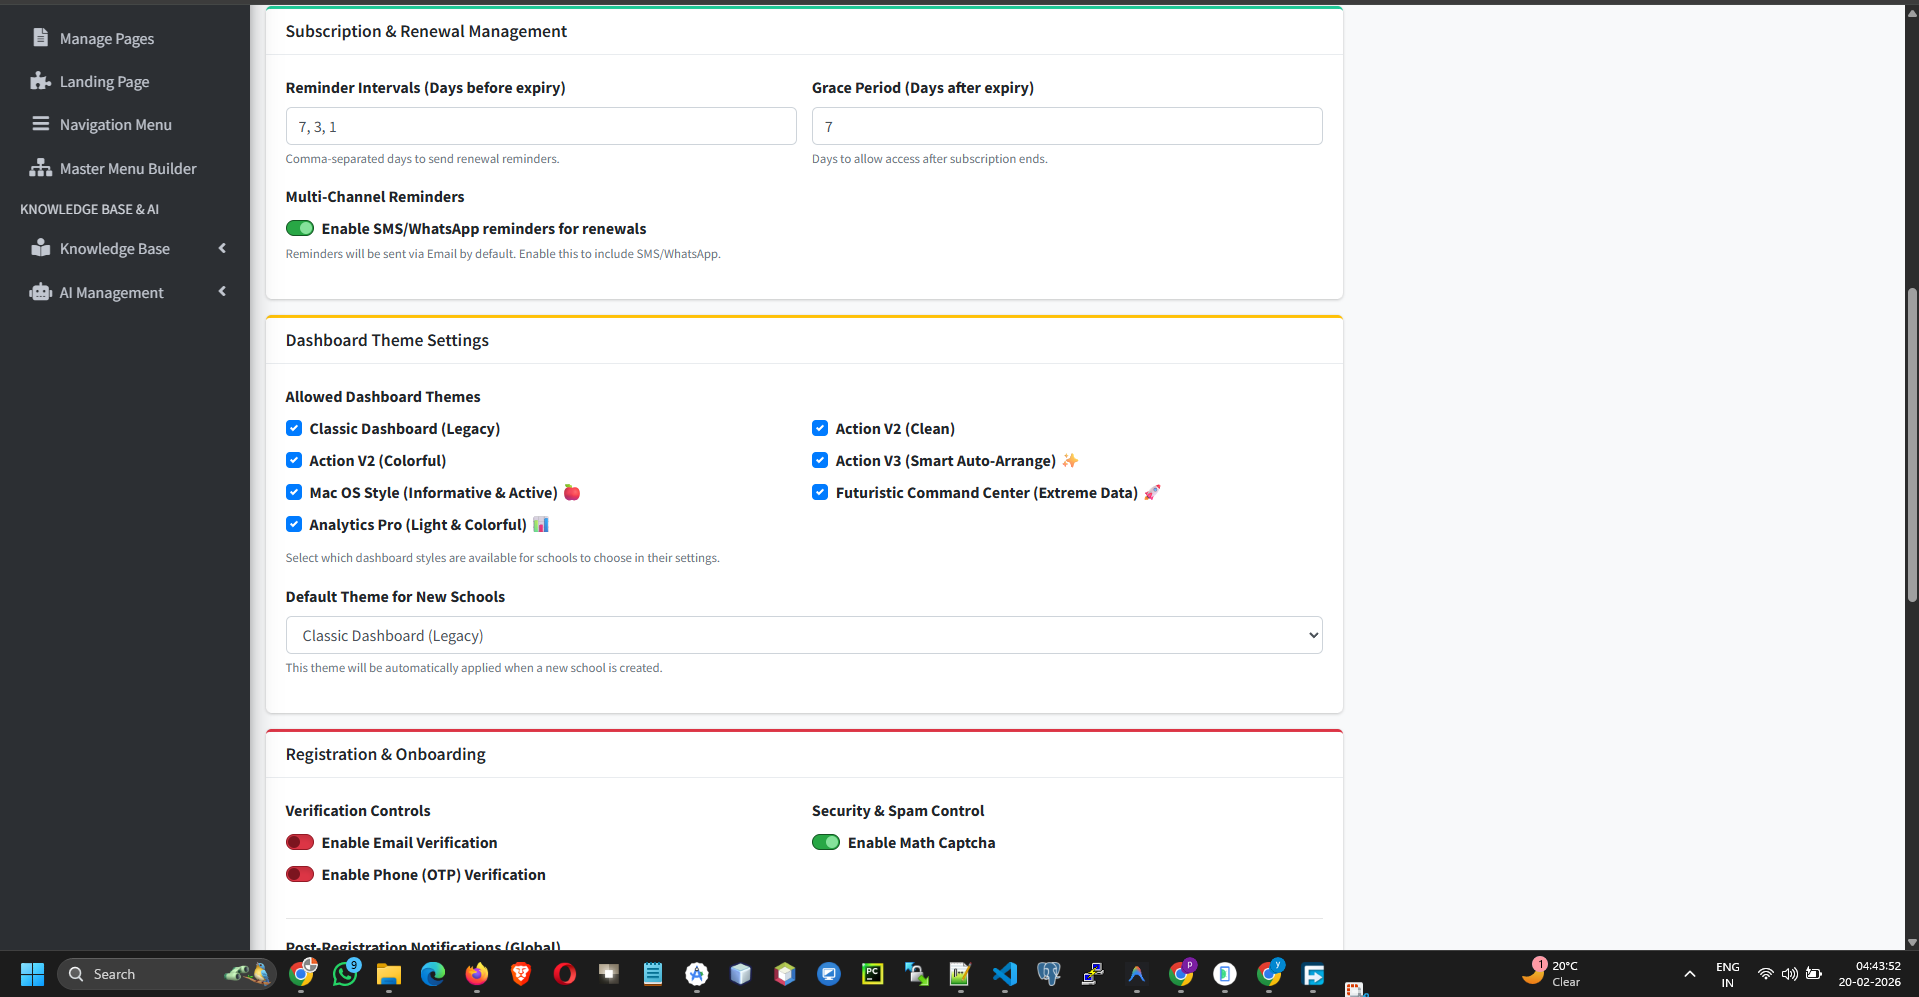The image size is (1919, 997).
Task: Select Navigation Menu in the sidebar
Action: (x=115, y=124)
